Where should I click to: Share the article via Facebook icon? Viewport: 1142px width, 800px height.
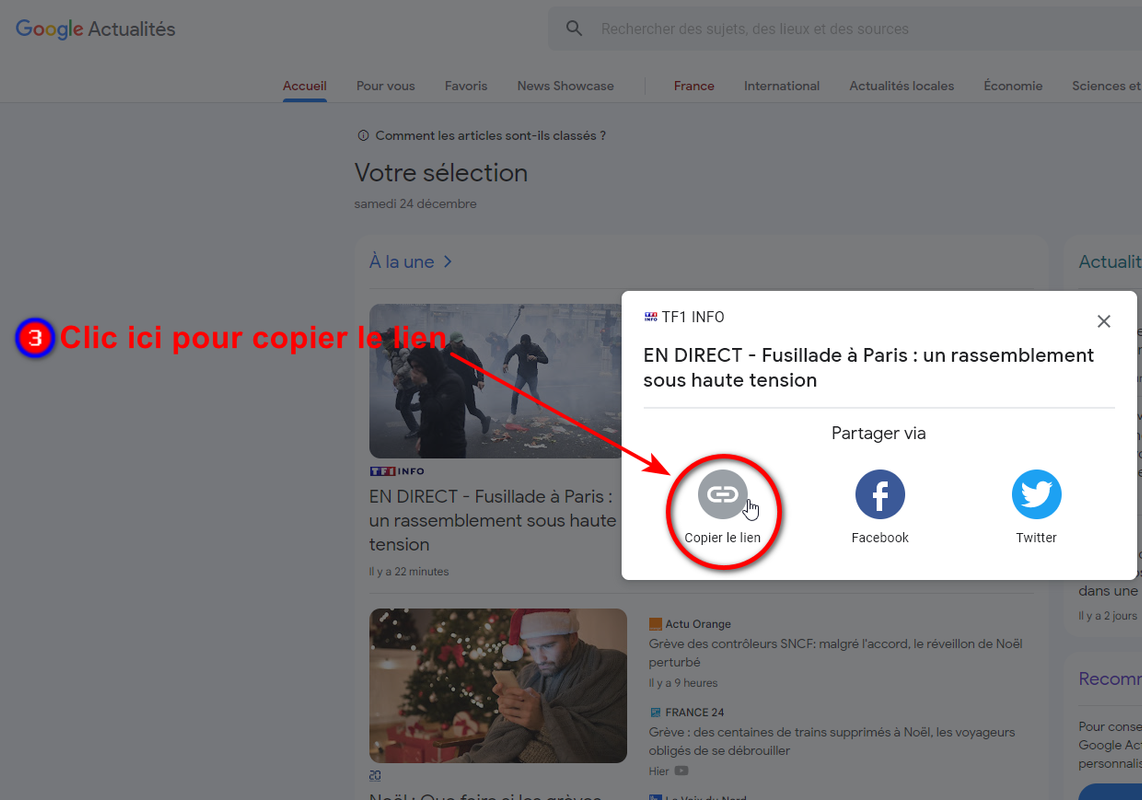[880, 495]
